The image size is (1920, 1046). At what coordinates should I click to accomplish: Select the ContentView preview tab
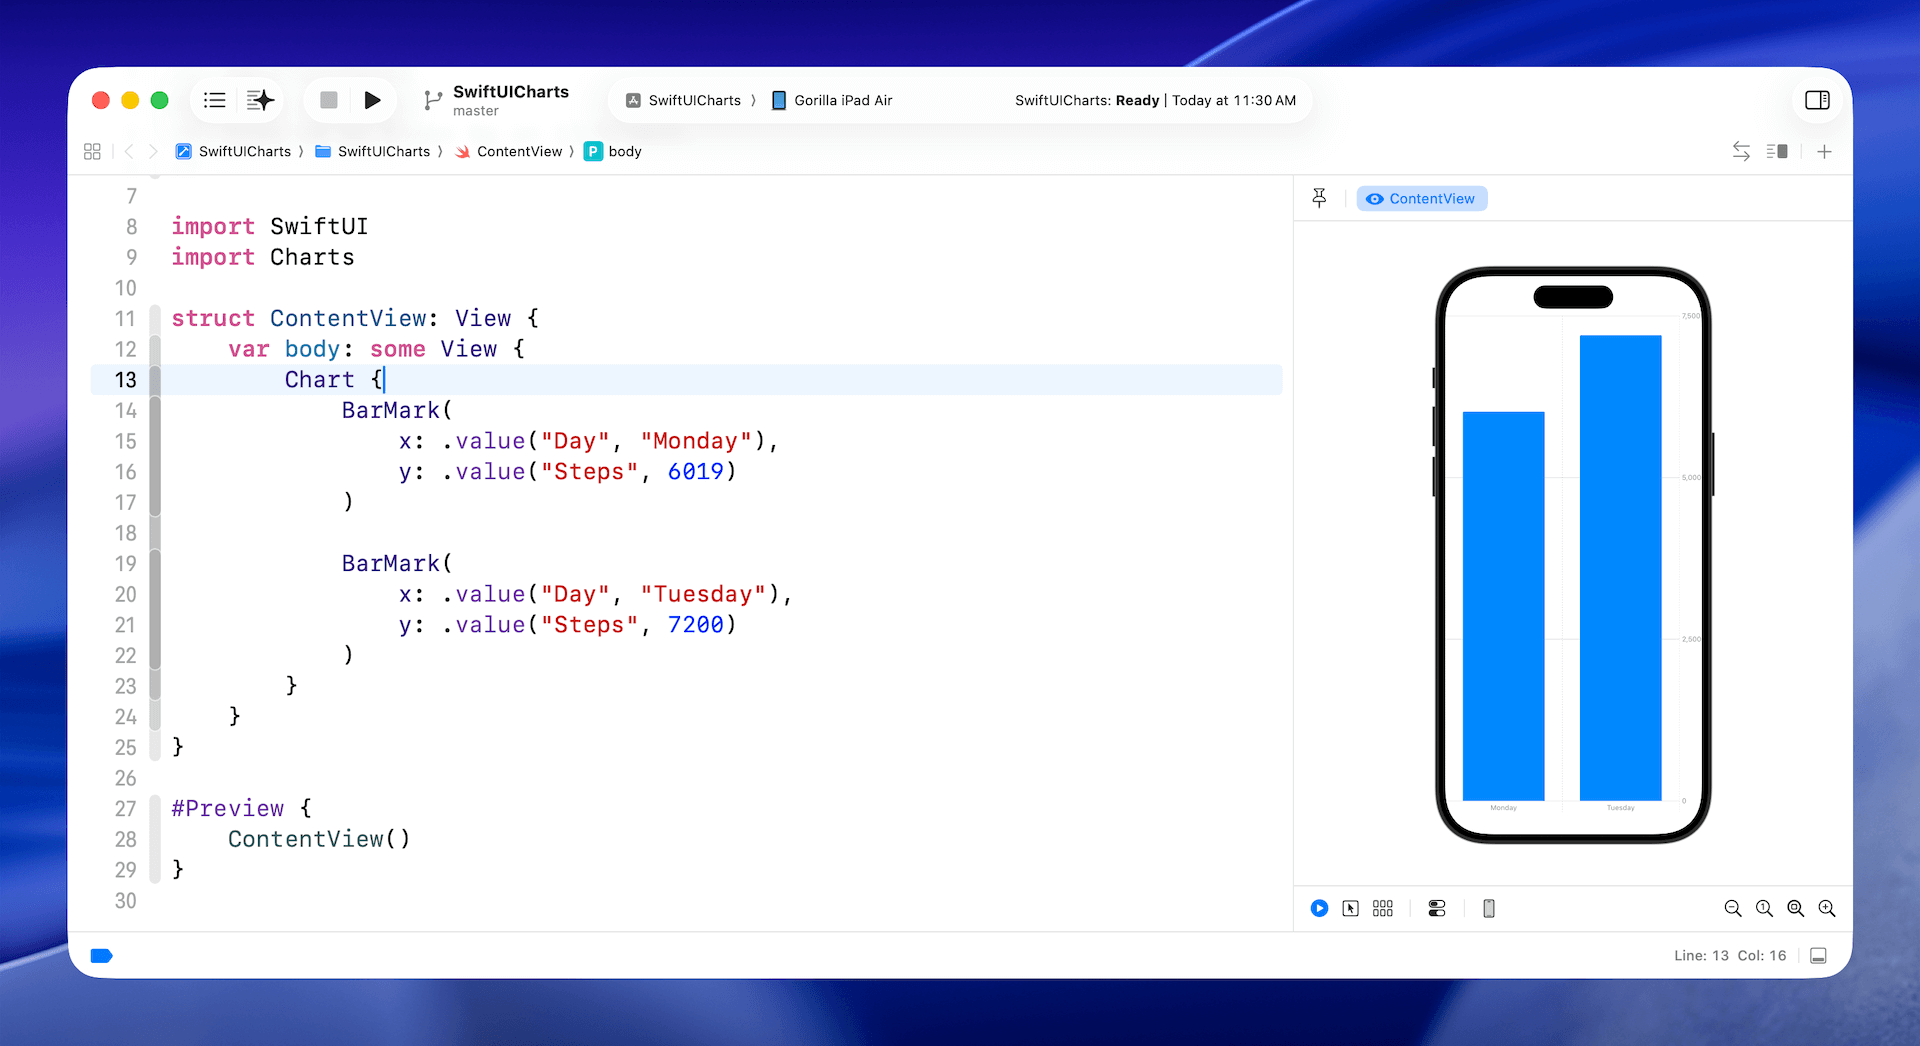coord(1421,198)
